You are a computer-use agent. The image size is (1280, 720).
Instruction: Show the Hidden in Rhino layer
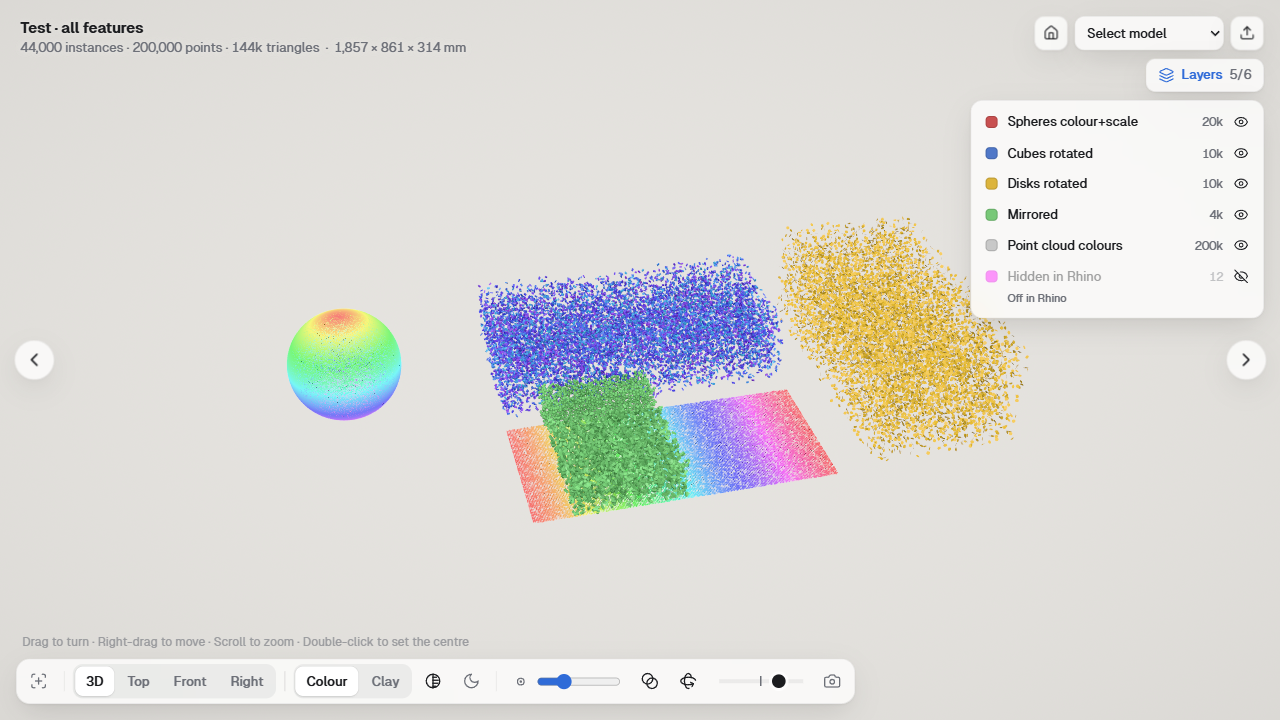tap(1241, 276)
